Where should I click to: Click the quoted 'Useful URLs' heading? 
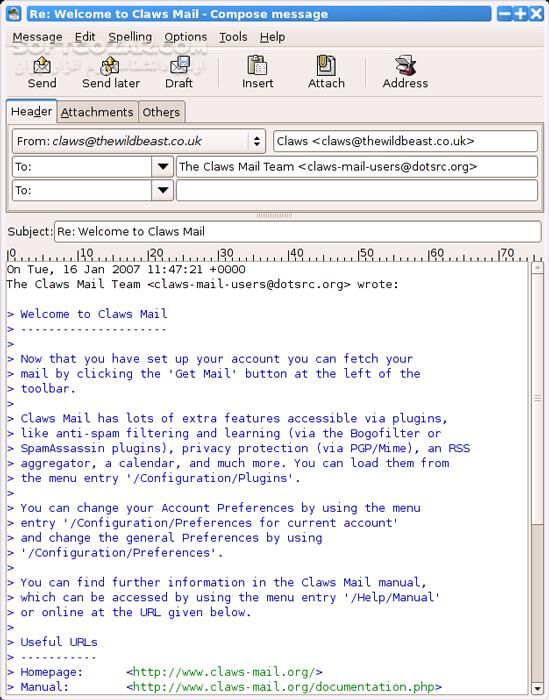pyautogui.click(x=59, y=642)
